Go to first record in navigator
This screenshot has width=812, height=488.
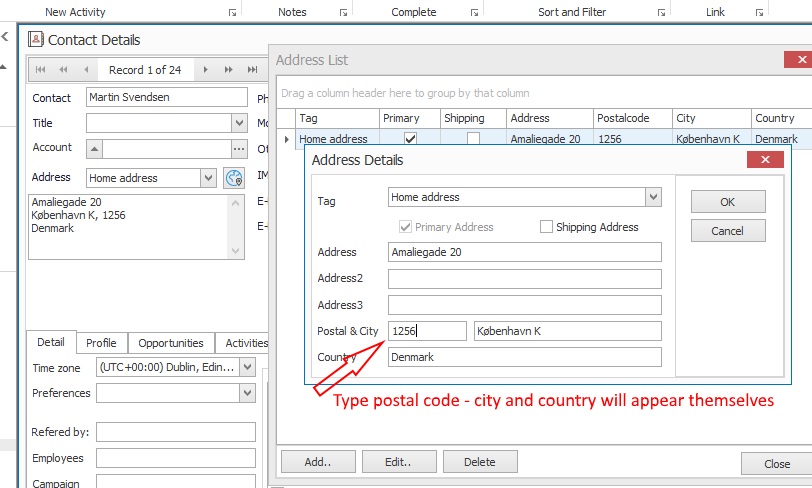click(x=40, y=70)
